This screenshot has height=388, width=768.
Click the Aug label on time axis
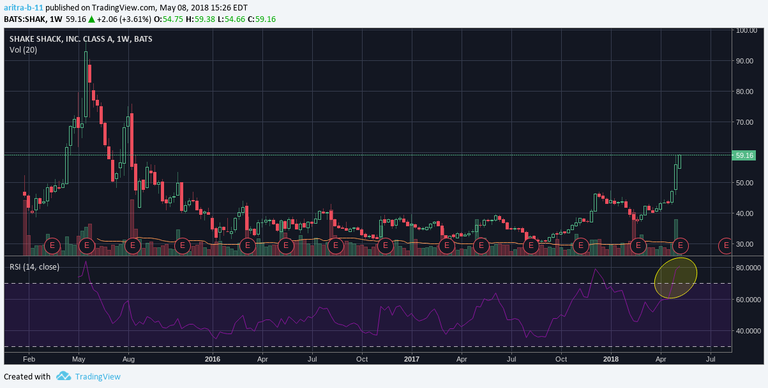[x=128, y=359]
